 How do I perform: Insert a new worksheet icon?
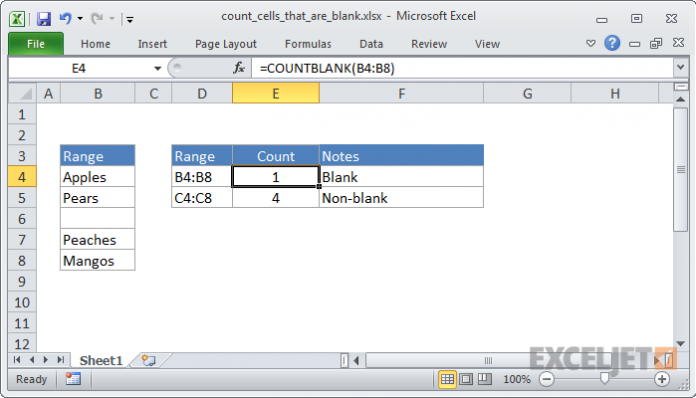click(x=148, y=360)
